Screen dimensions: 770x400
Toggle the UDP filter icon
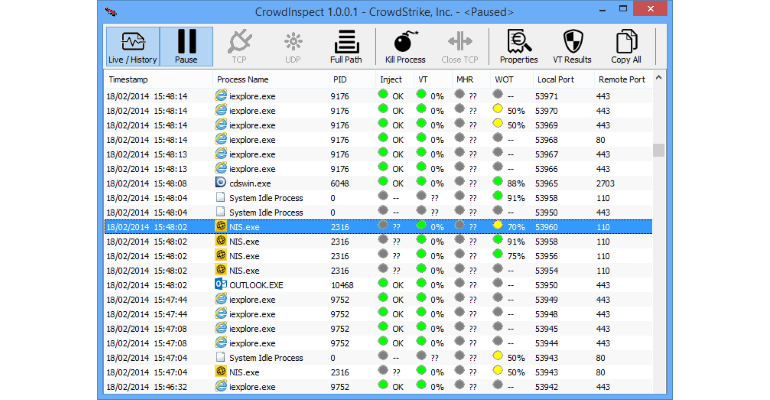pyautogui.click(x=292, y=46)
